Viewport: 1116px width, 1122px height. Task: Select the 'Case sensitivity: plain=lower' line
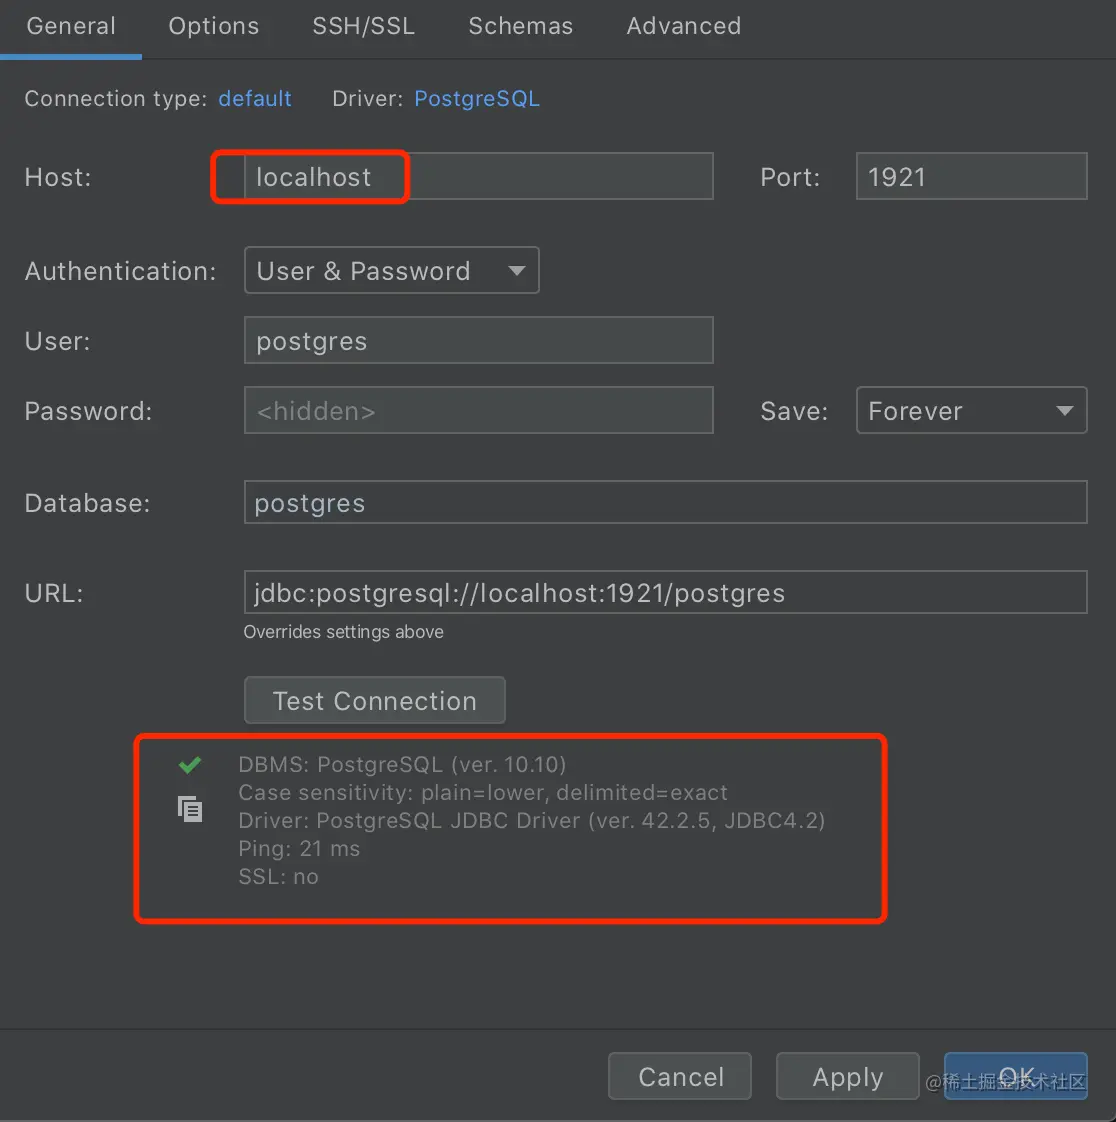tap(483, 792)
